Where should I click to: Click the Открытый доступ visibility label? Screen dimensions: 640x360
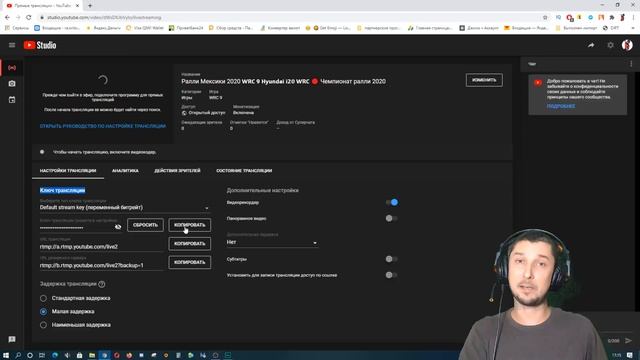(x=207, y=113)
